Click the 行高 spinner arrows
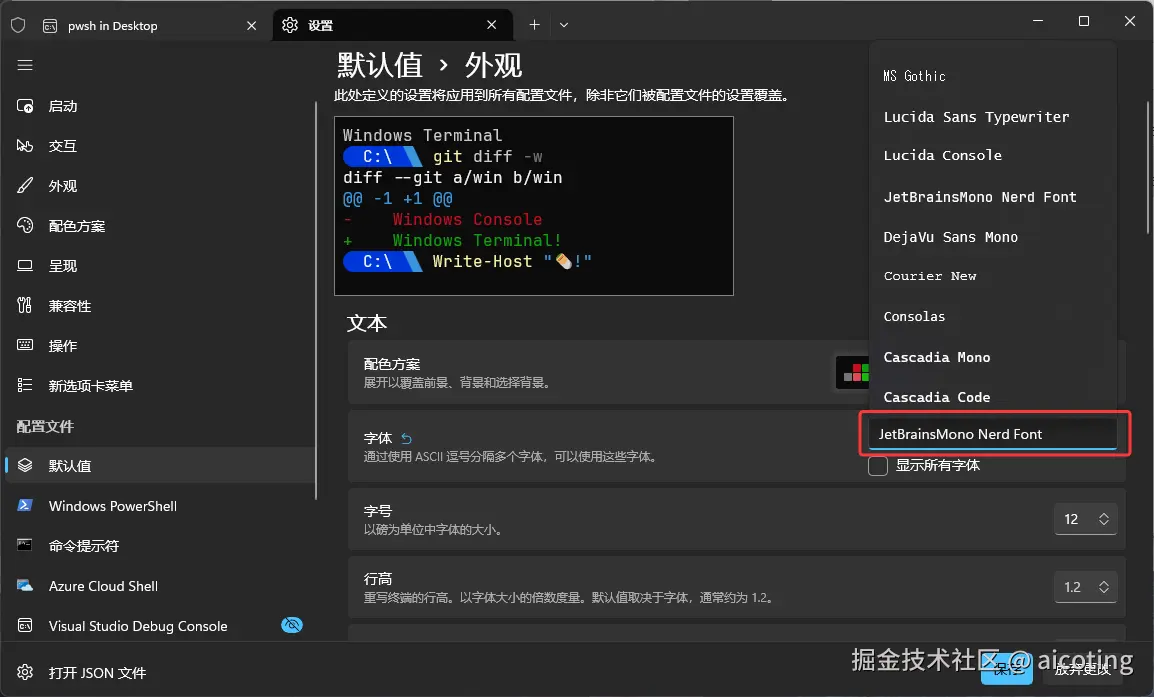Screen dimensions: 1154x697 [x=1104, y=587]
